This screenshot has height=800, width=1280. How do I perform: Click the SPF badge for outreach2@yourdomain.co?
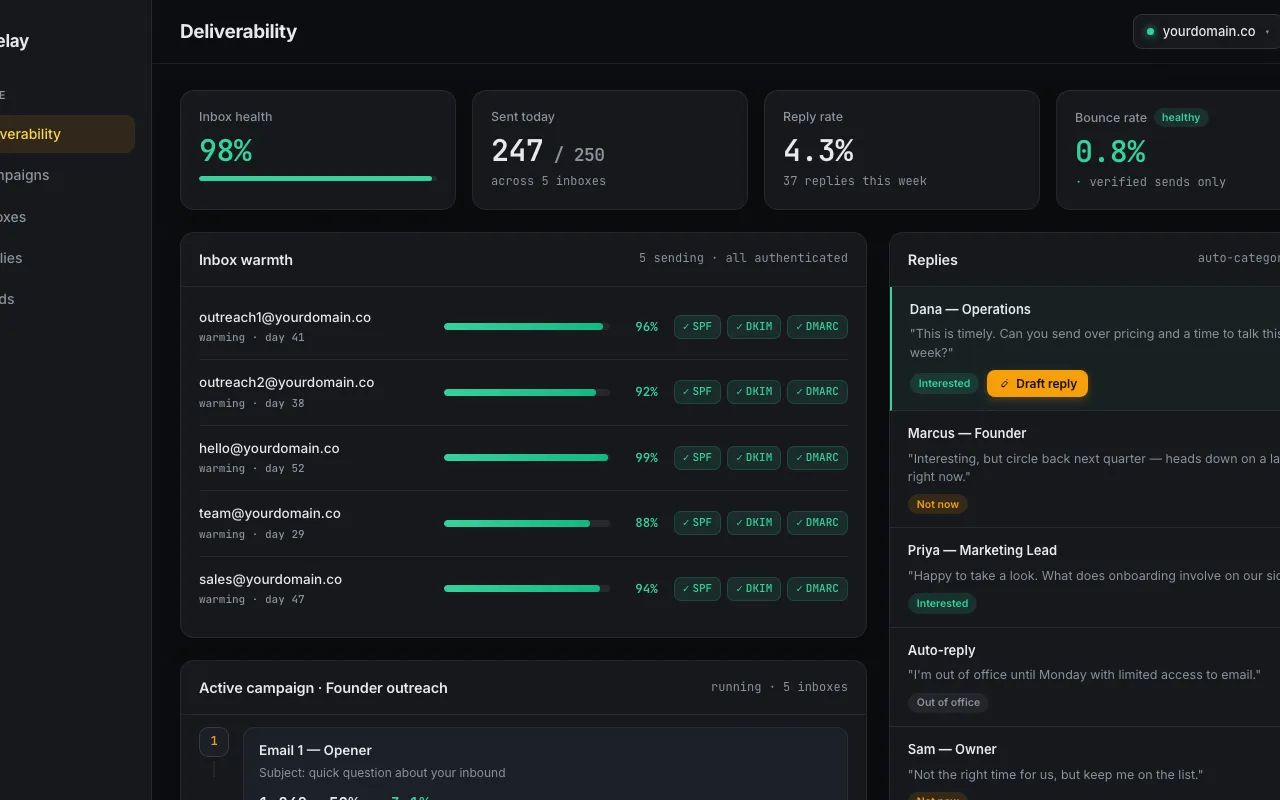(x=697, y=392)
